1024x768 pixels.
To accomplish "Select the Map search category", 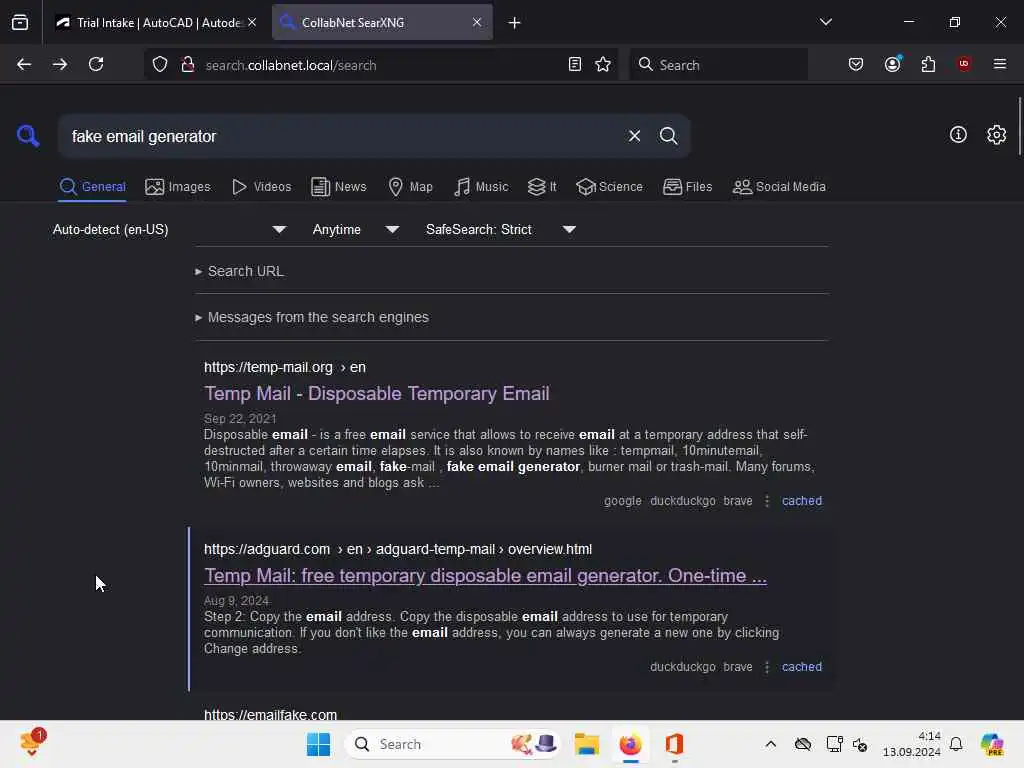I will point(410,187).
